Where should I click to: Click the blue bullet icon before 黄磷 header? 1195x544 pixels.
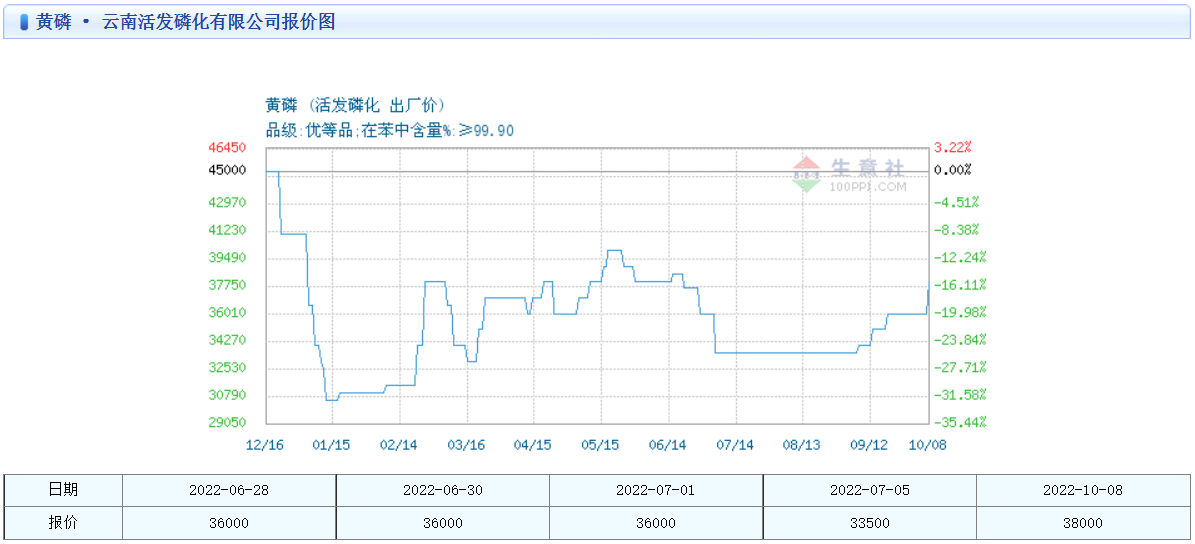coord(24,23)
